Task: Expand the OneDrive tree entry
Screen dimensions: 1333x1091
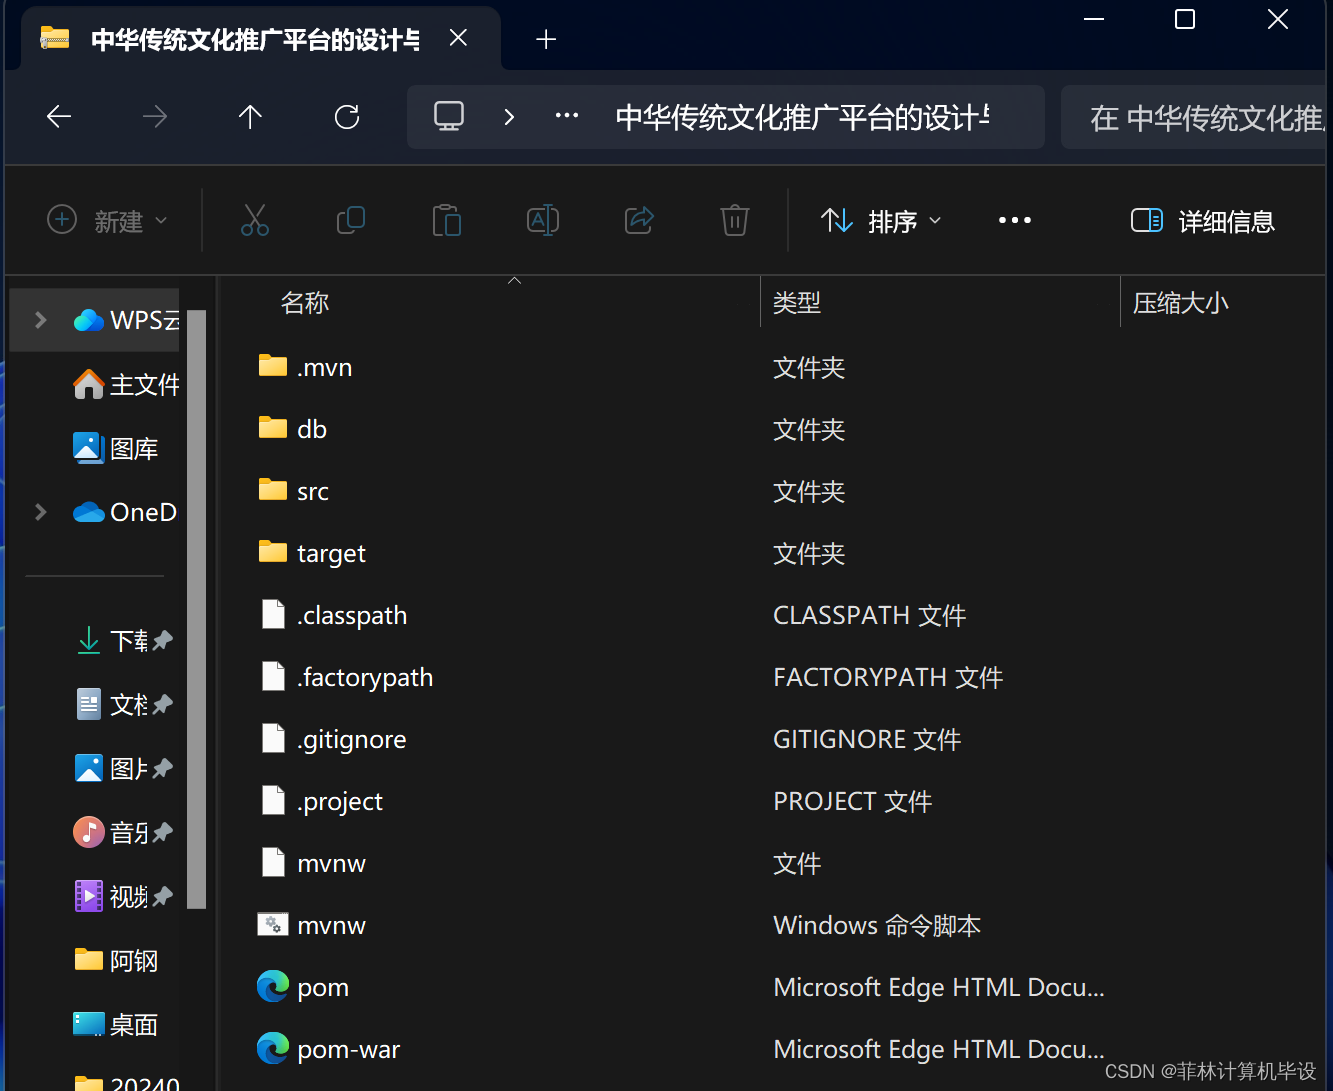Action: (x=40, y=512)
